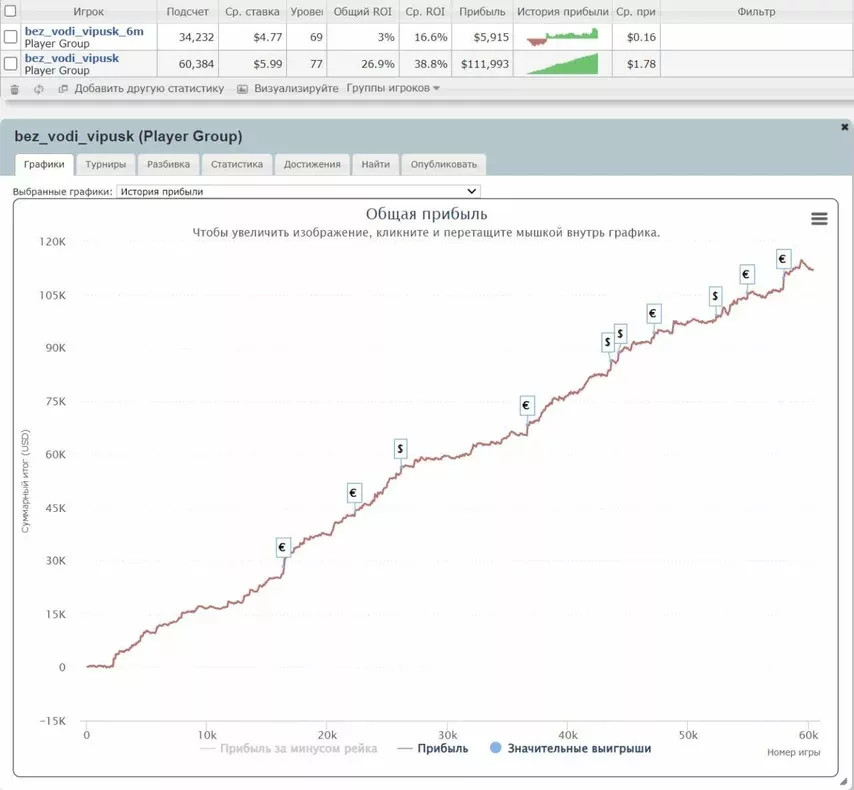The width and height of the screenshot is (854, 790).
Task: Toggle the Значительные выигрыши legend dot
Action: (x=495, y=748)
